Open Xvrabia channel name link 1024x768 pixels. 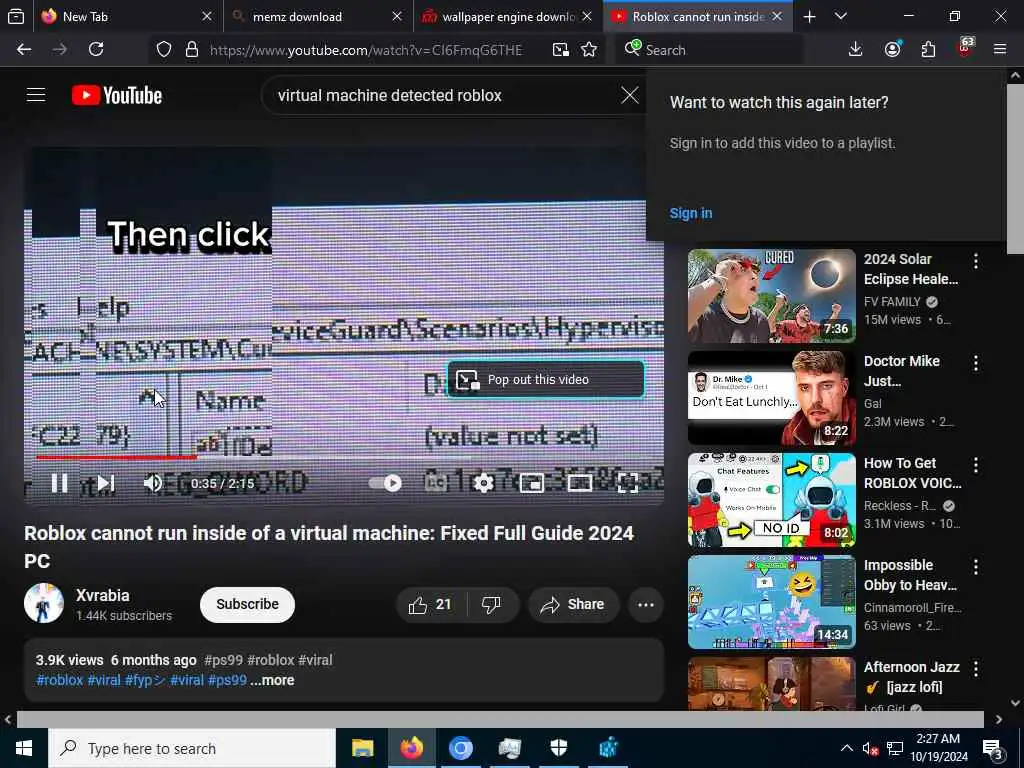point(103,596)
